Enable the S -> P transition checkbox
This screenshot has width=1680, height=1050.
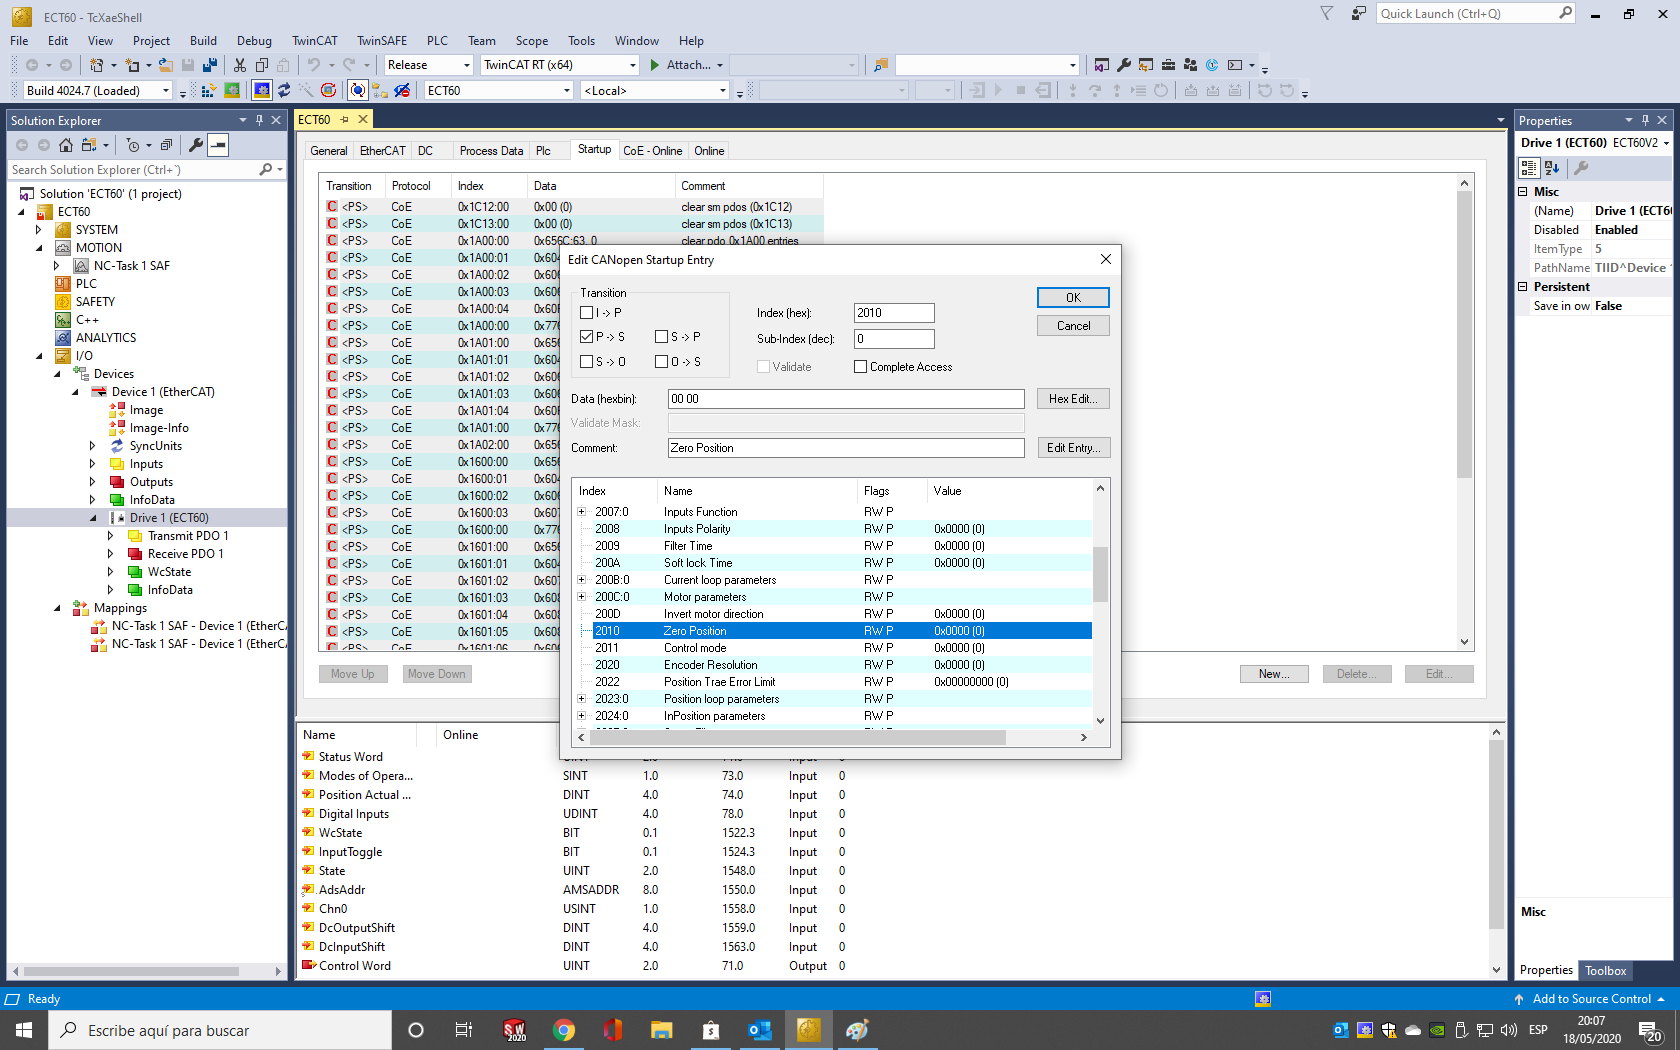(x=661, y=337)
